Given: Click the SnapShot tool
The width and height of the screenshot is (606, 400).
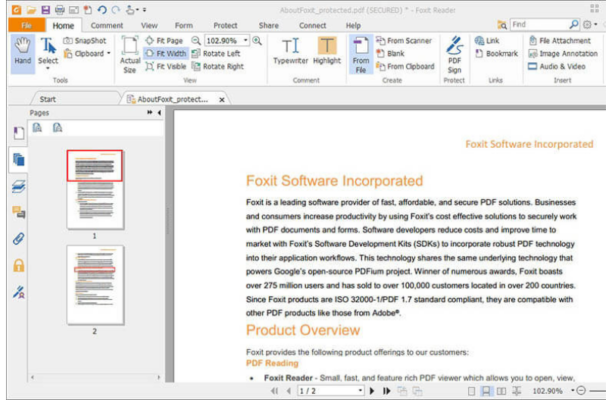Looking at the screenshot, I should (x=83, y=40).
